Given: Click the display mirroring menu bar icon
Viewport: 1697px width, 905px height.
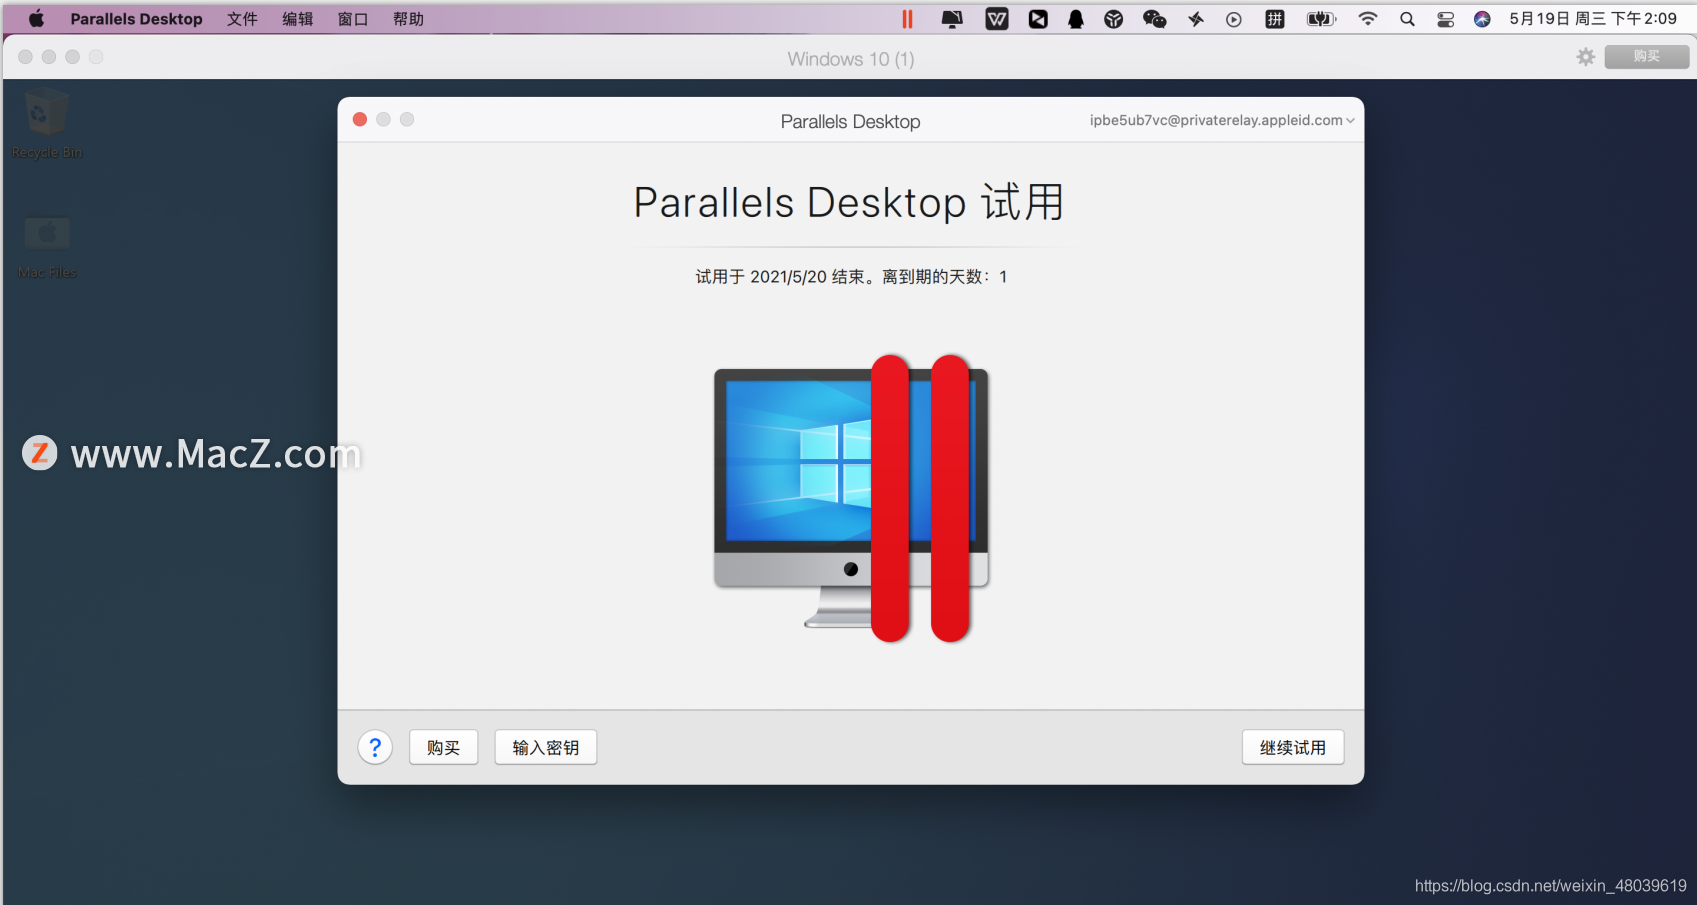Looking at the screenshot, I should 952,19.
